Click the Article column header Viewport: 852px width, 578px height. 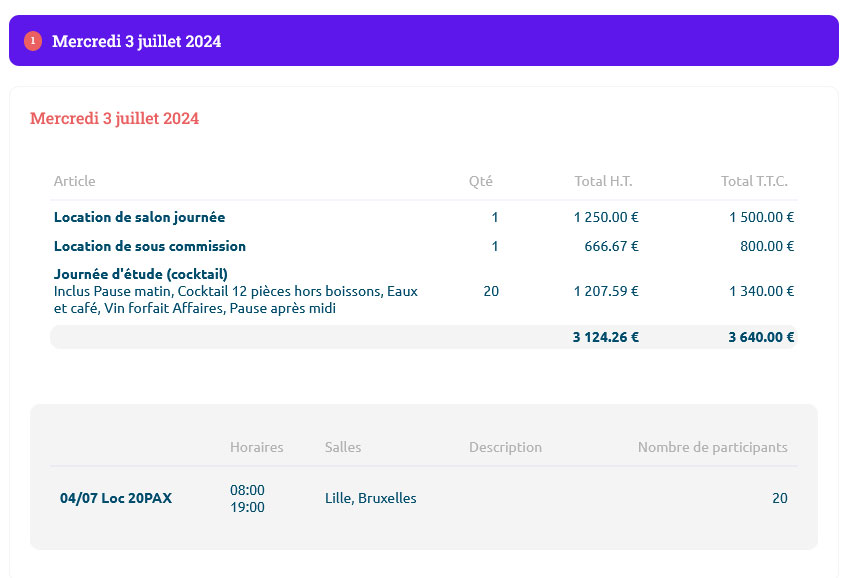pos(75,181)
